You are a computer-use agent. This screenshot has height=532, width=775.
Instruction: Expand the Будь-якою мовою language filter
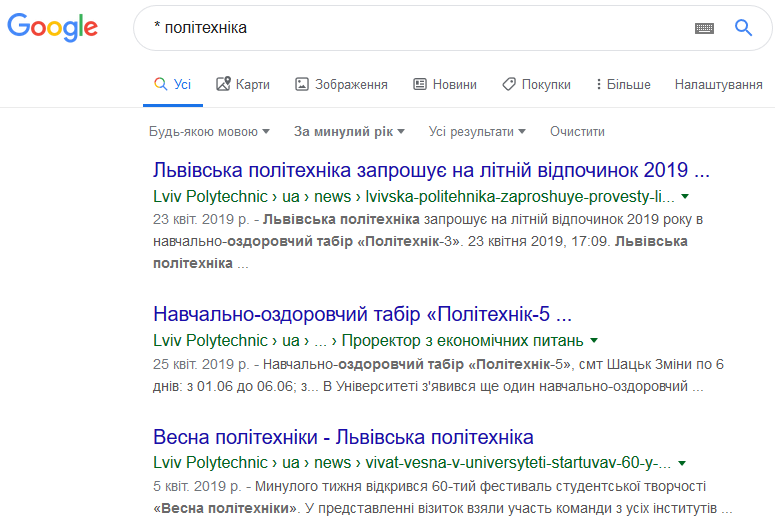(209, 132)
